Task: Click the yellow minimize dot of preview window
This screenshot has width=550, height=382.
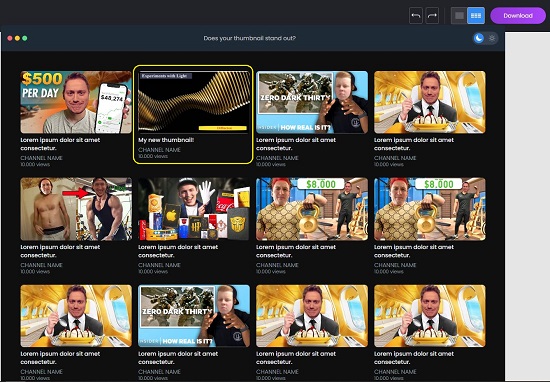Action: [17, 38]
